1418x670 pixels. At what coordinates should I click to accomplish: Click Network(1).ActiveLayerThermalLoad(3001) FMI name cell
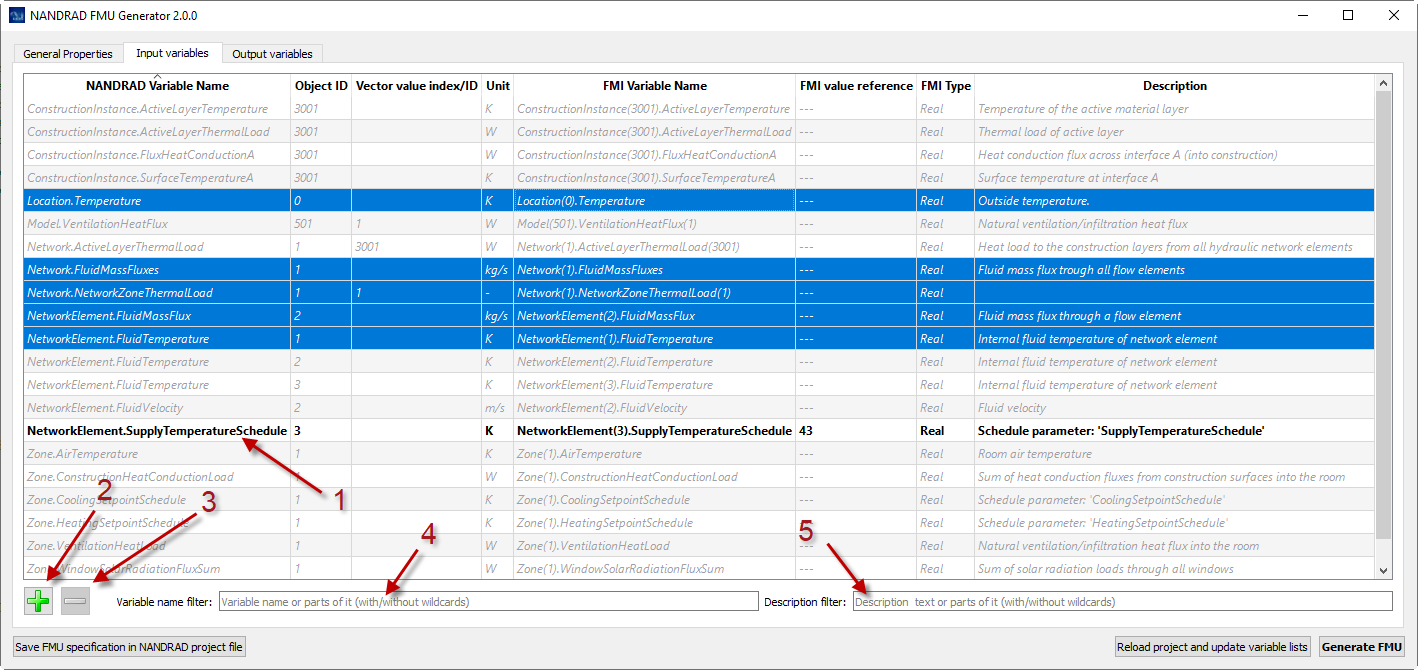[655, 247]
